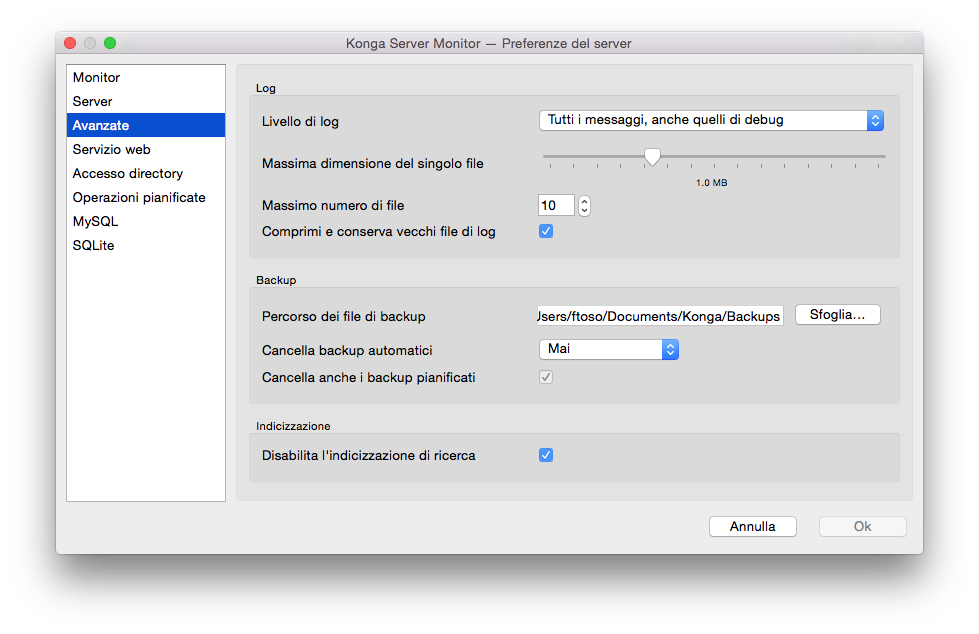The image size is (979, 634).
Task: Click the green zoom window button
Action: (110, 43)
